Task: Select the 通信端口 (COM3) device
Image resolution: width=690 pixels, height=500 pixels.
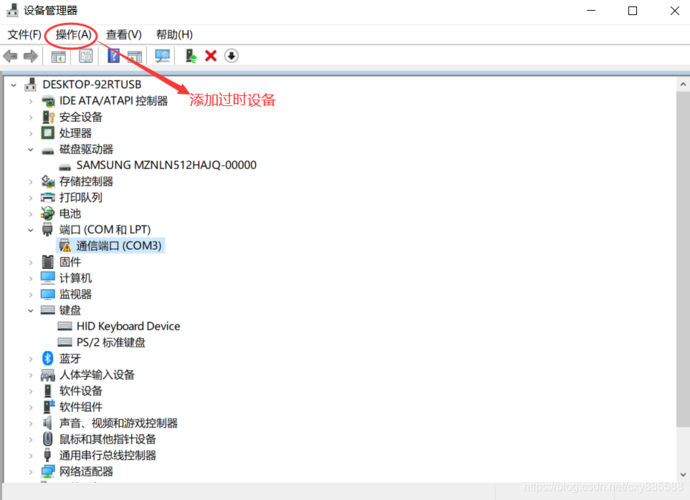Action: point(118,245)
